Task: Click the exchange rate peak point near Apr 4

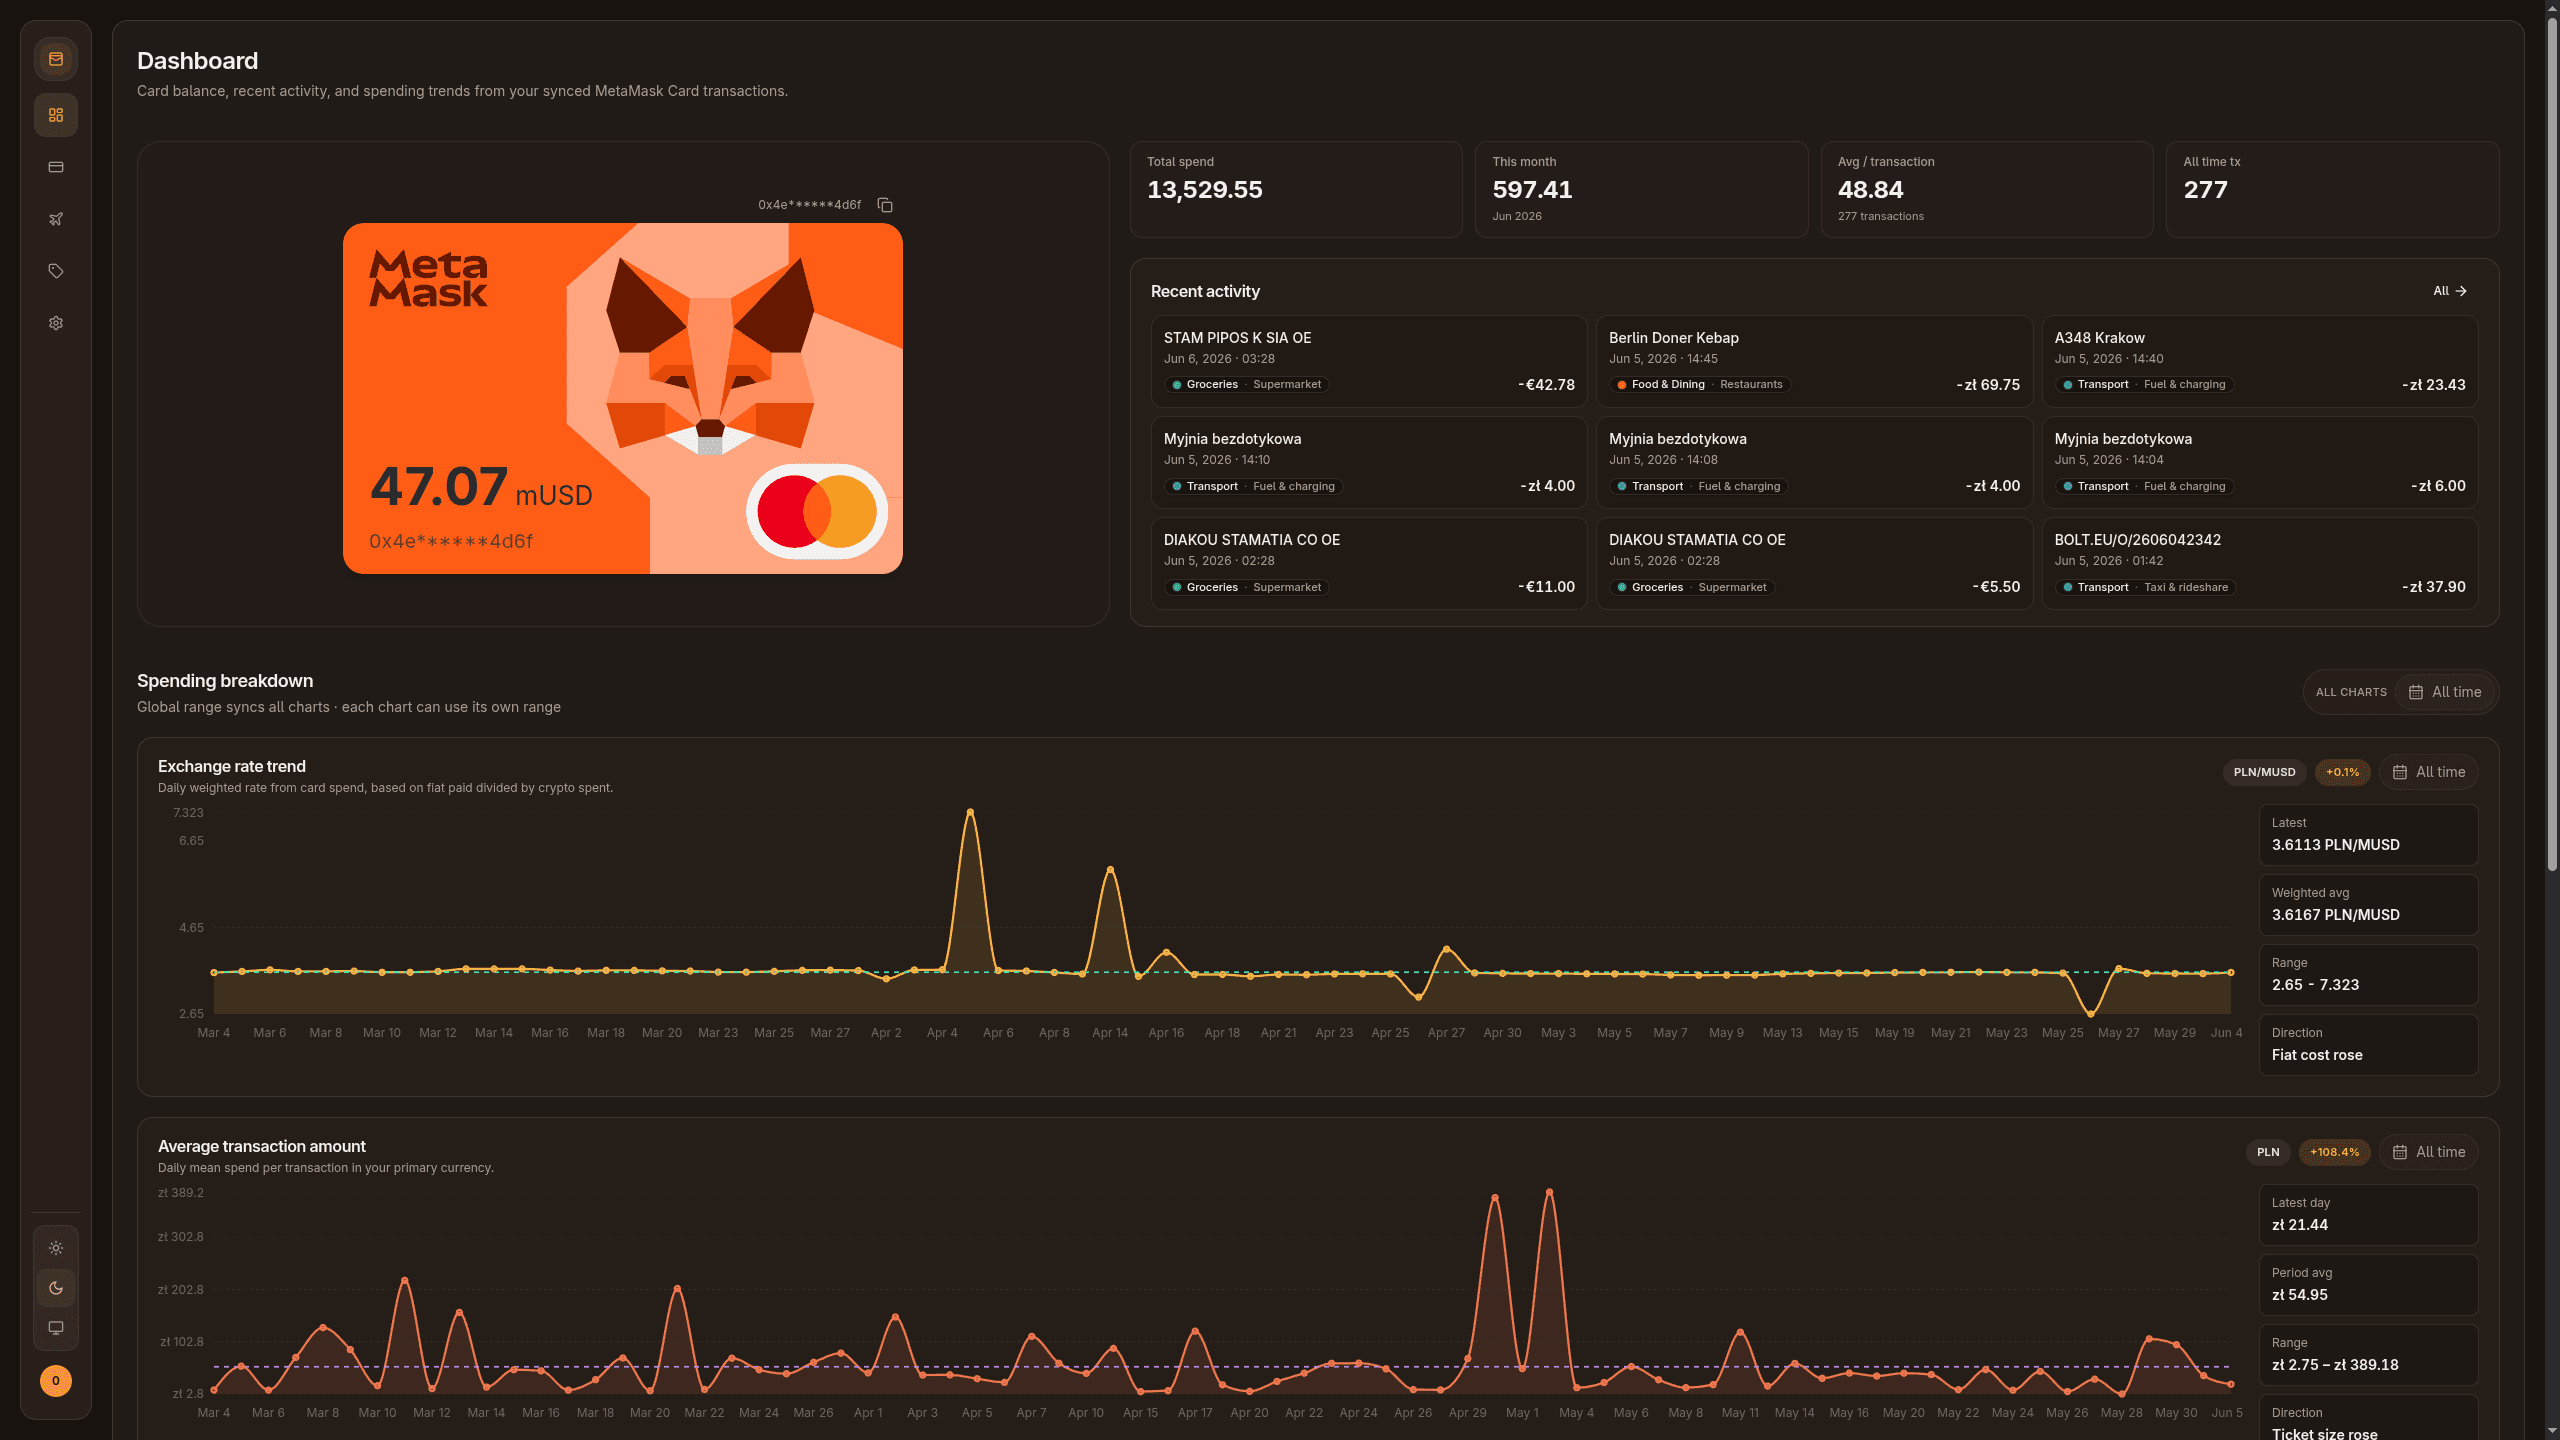Action: point(969,812)
